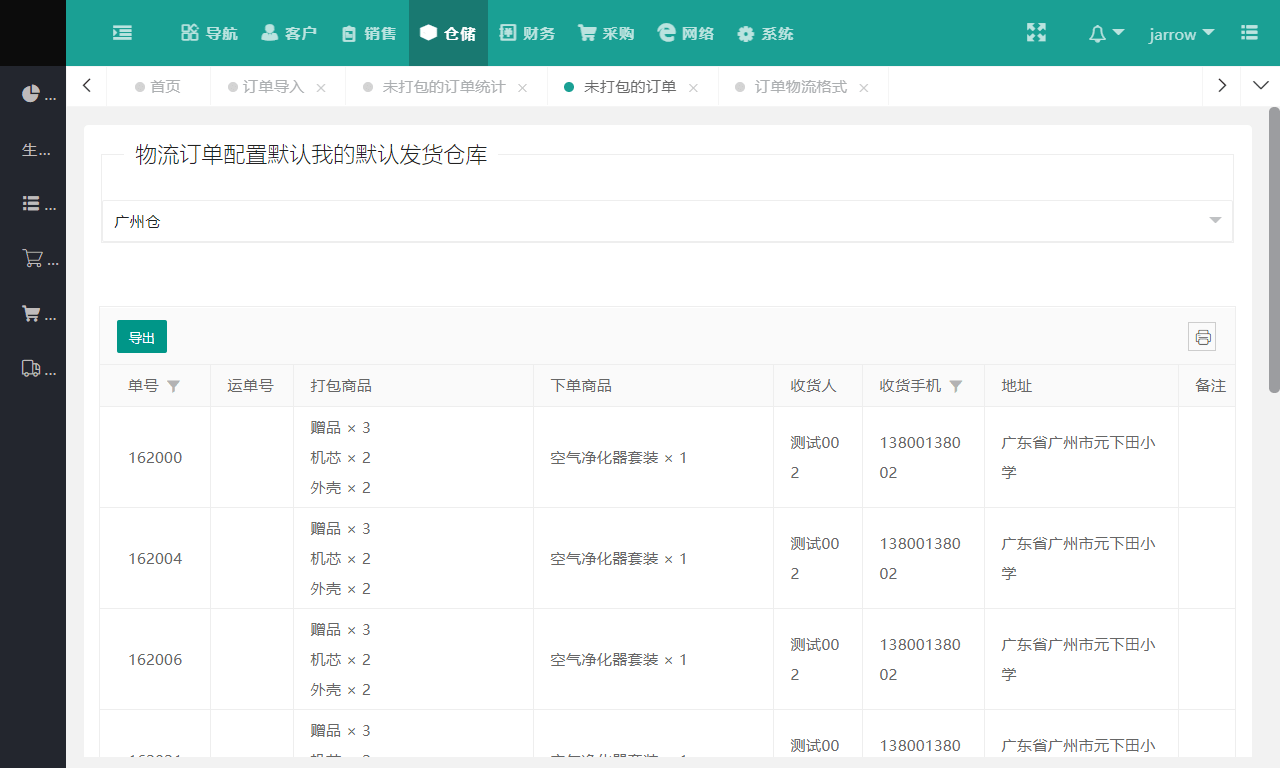Screen dimensions: 1280x768
Task: Click the list icon at top right
Action: click(x=1249, y=33)
